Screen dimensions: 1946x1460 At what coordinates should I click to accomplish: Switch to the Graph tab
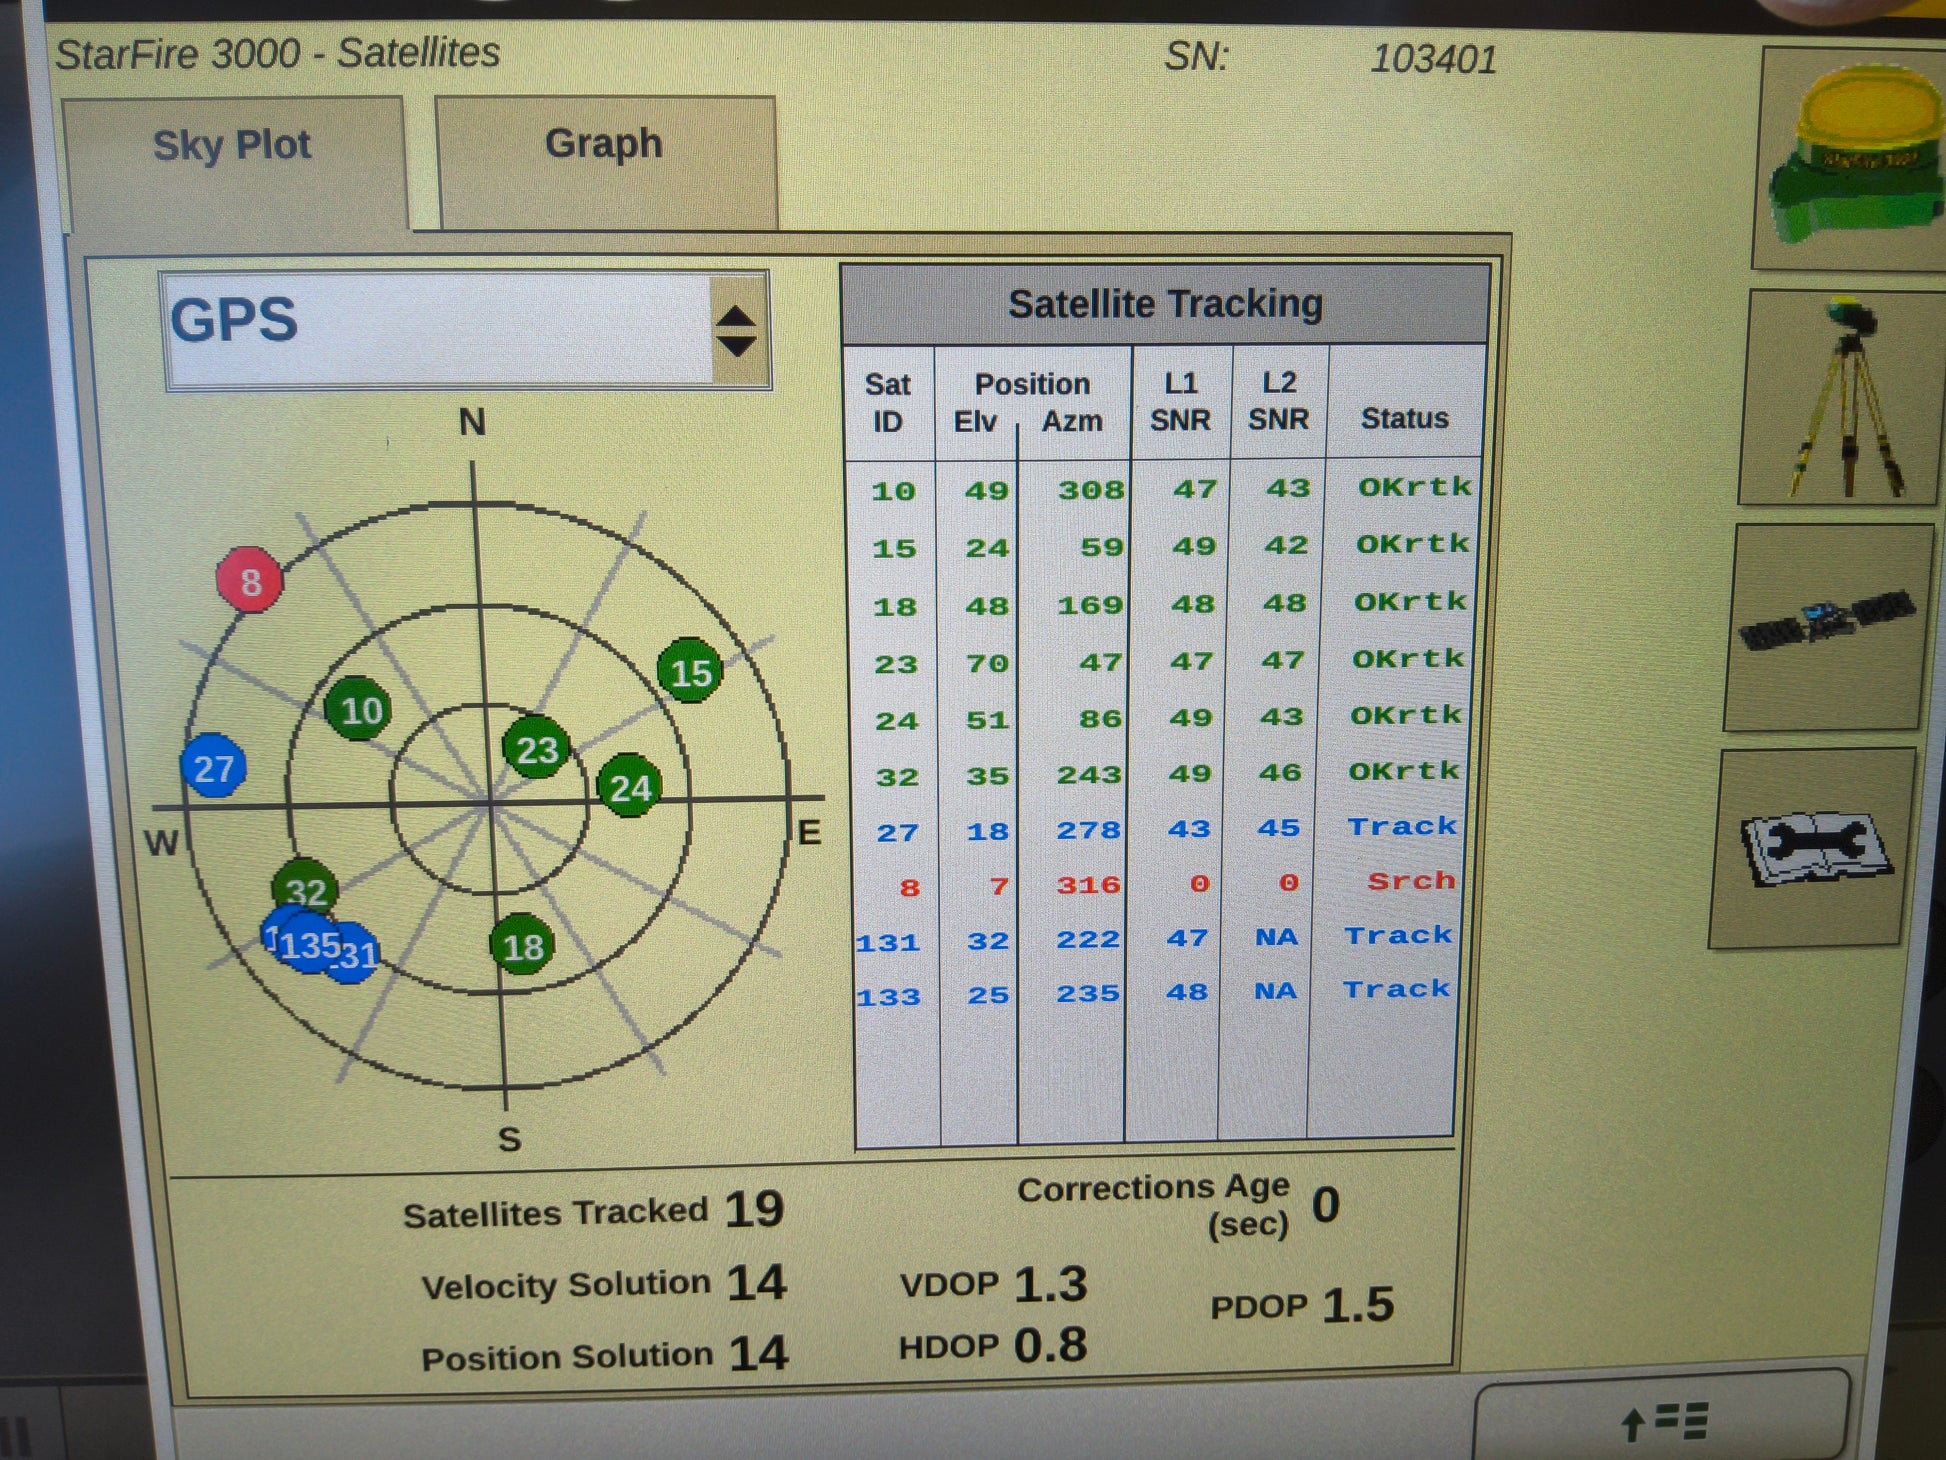[x=604, y=145]
